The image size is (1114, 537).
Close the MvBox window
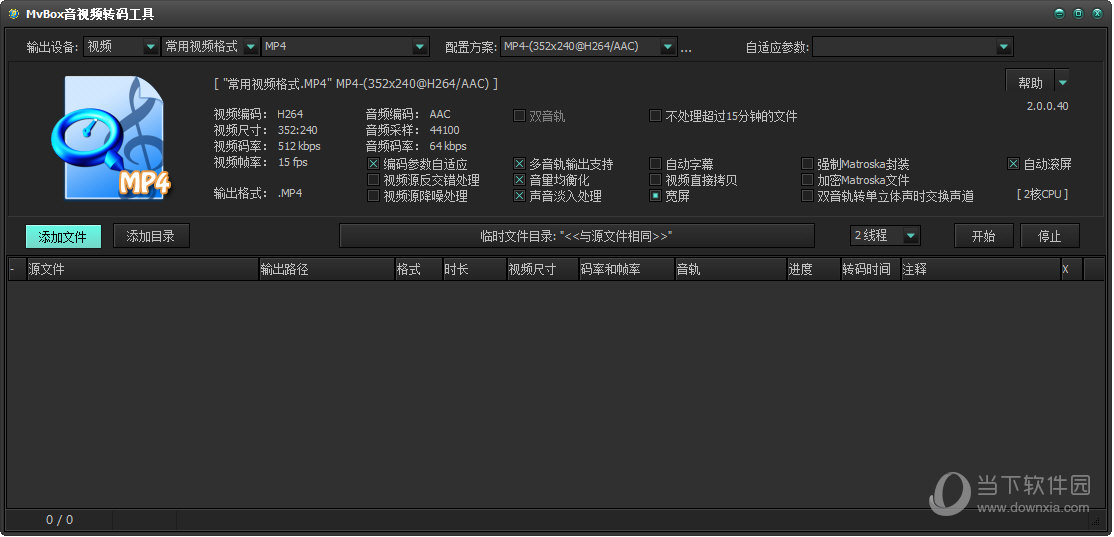[1098, 13]
